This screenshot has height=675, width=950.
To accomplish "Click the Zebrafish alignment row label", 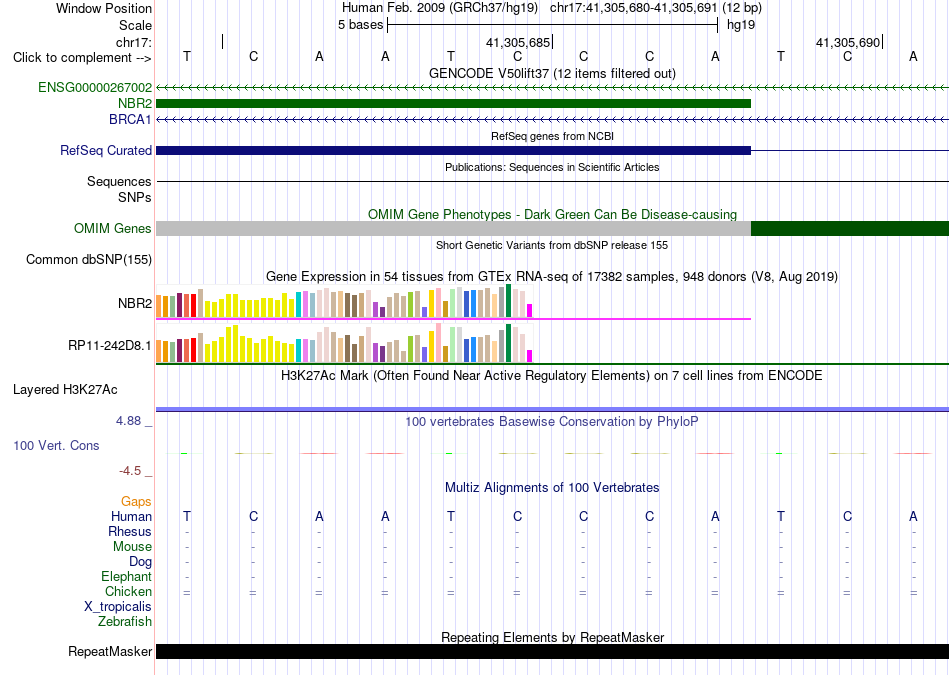I will click(125, 622).
